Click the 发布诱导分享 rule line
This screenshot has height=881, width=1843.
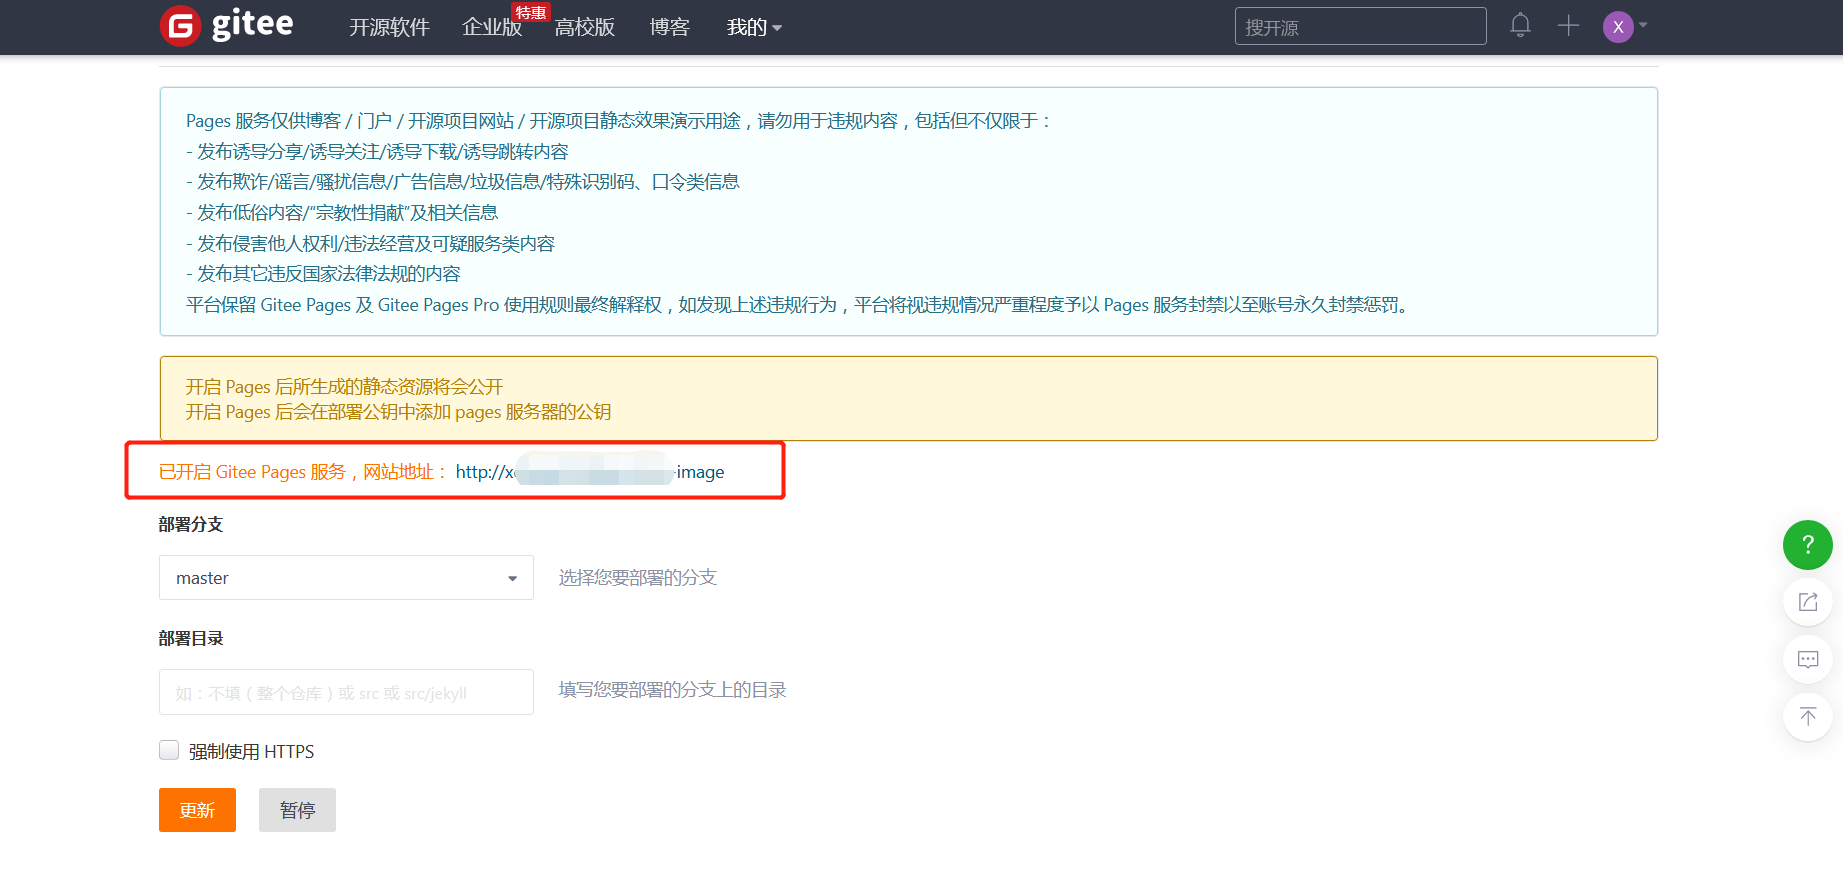click(377, 152)
